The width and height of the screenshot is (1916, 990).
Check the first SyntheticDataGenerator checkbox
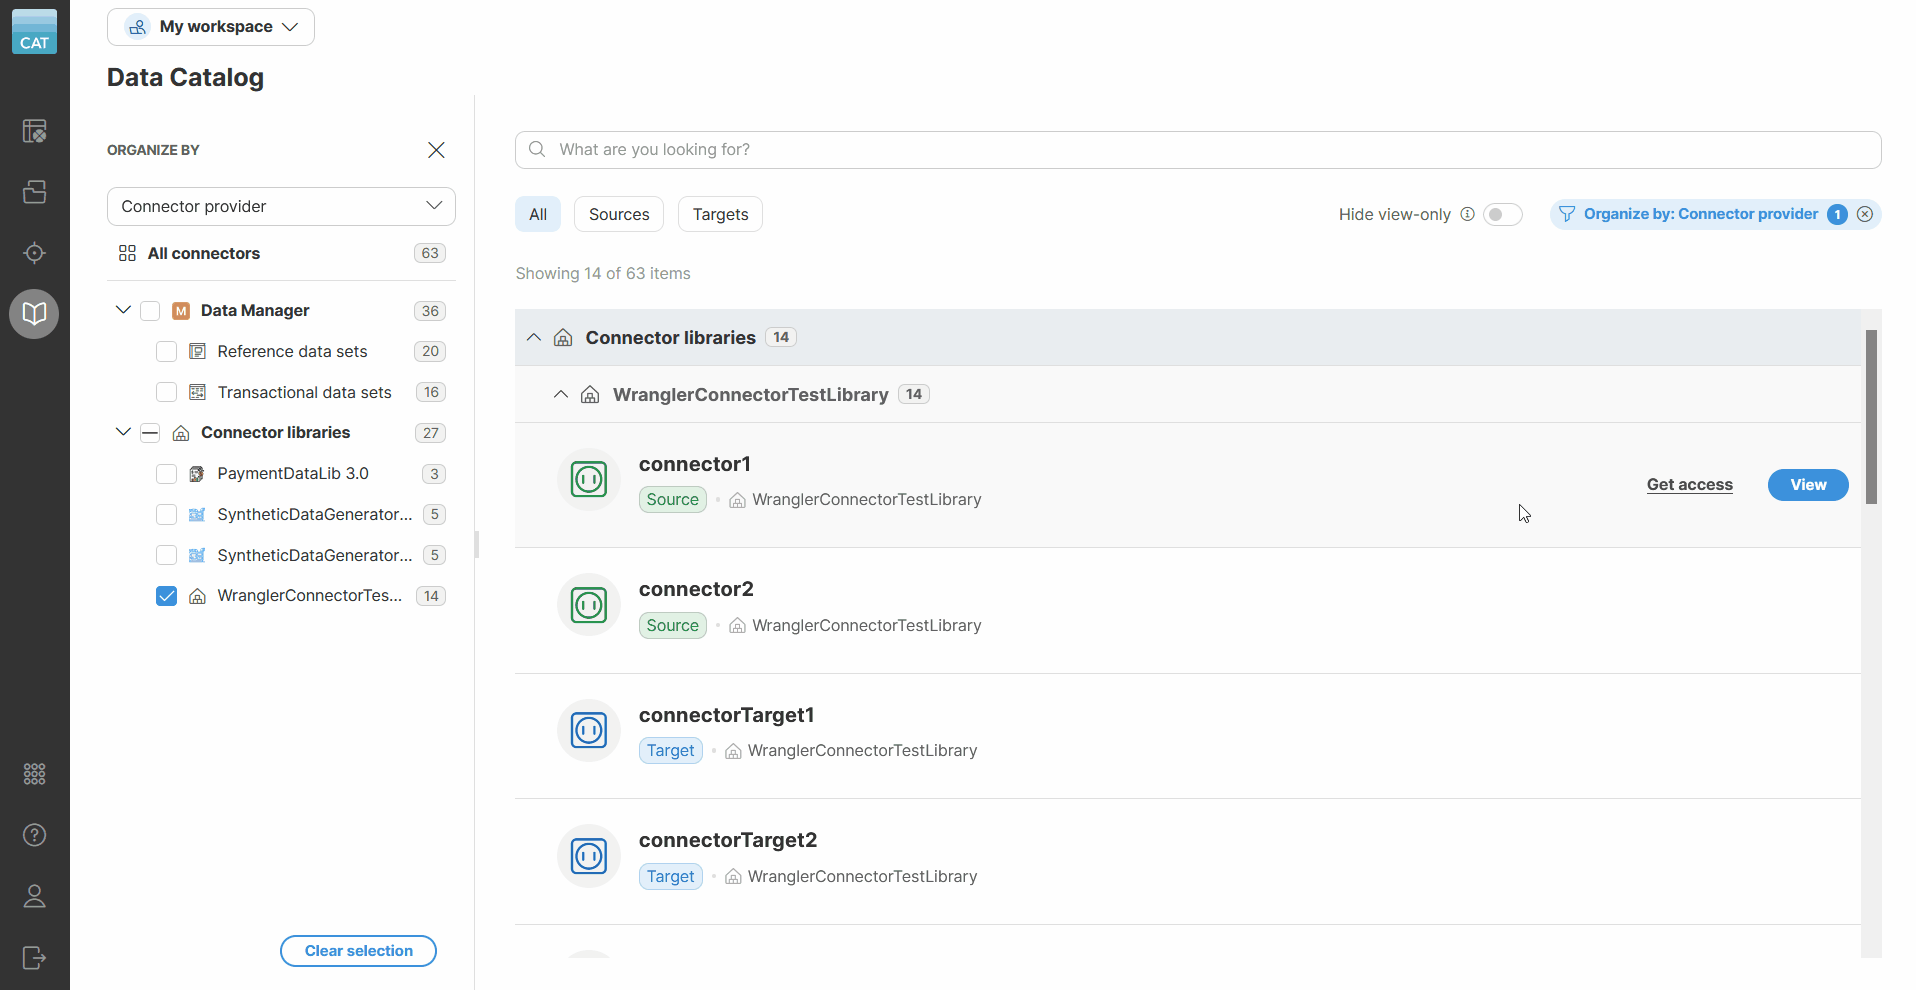(x=167, y=514)
